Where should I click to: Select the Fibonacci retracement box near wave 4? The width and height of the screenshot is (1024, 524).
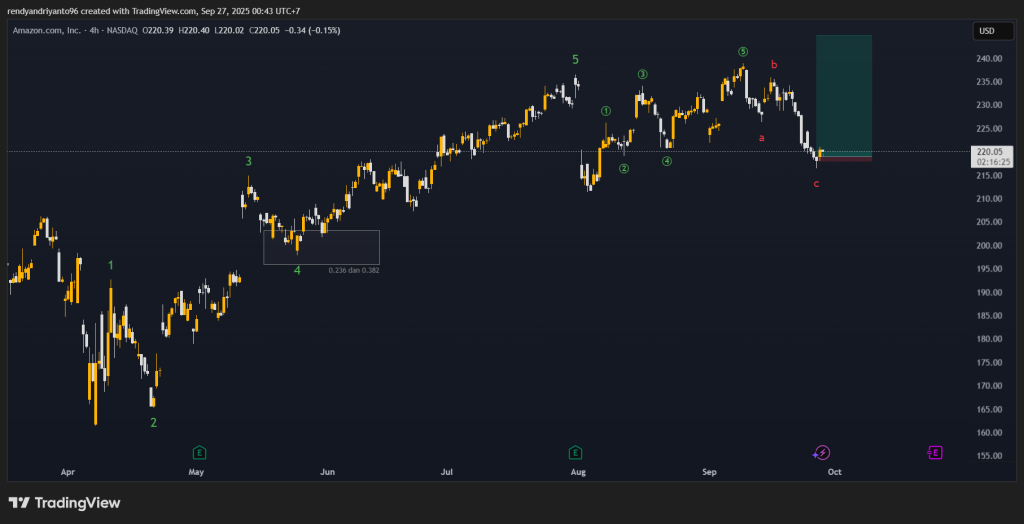[x=321, y=247]
